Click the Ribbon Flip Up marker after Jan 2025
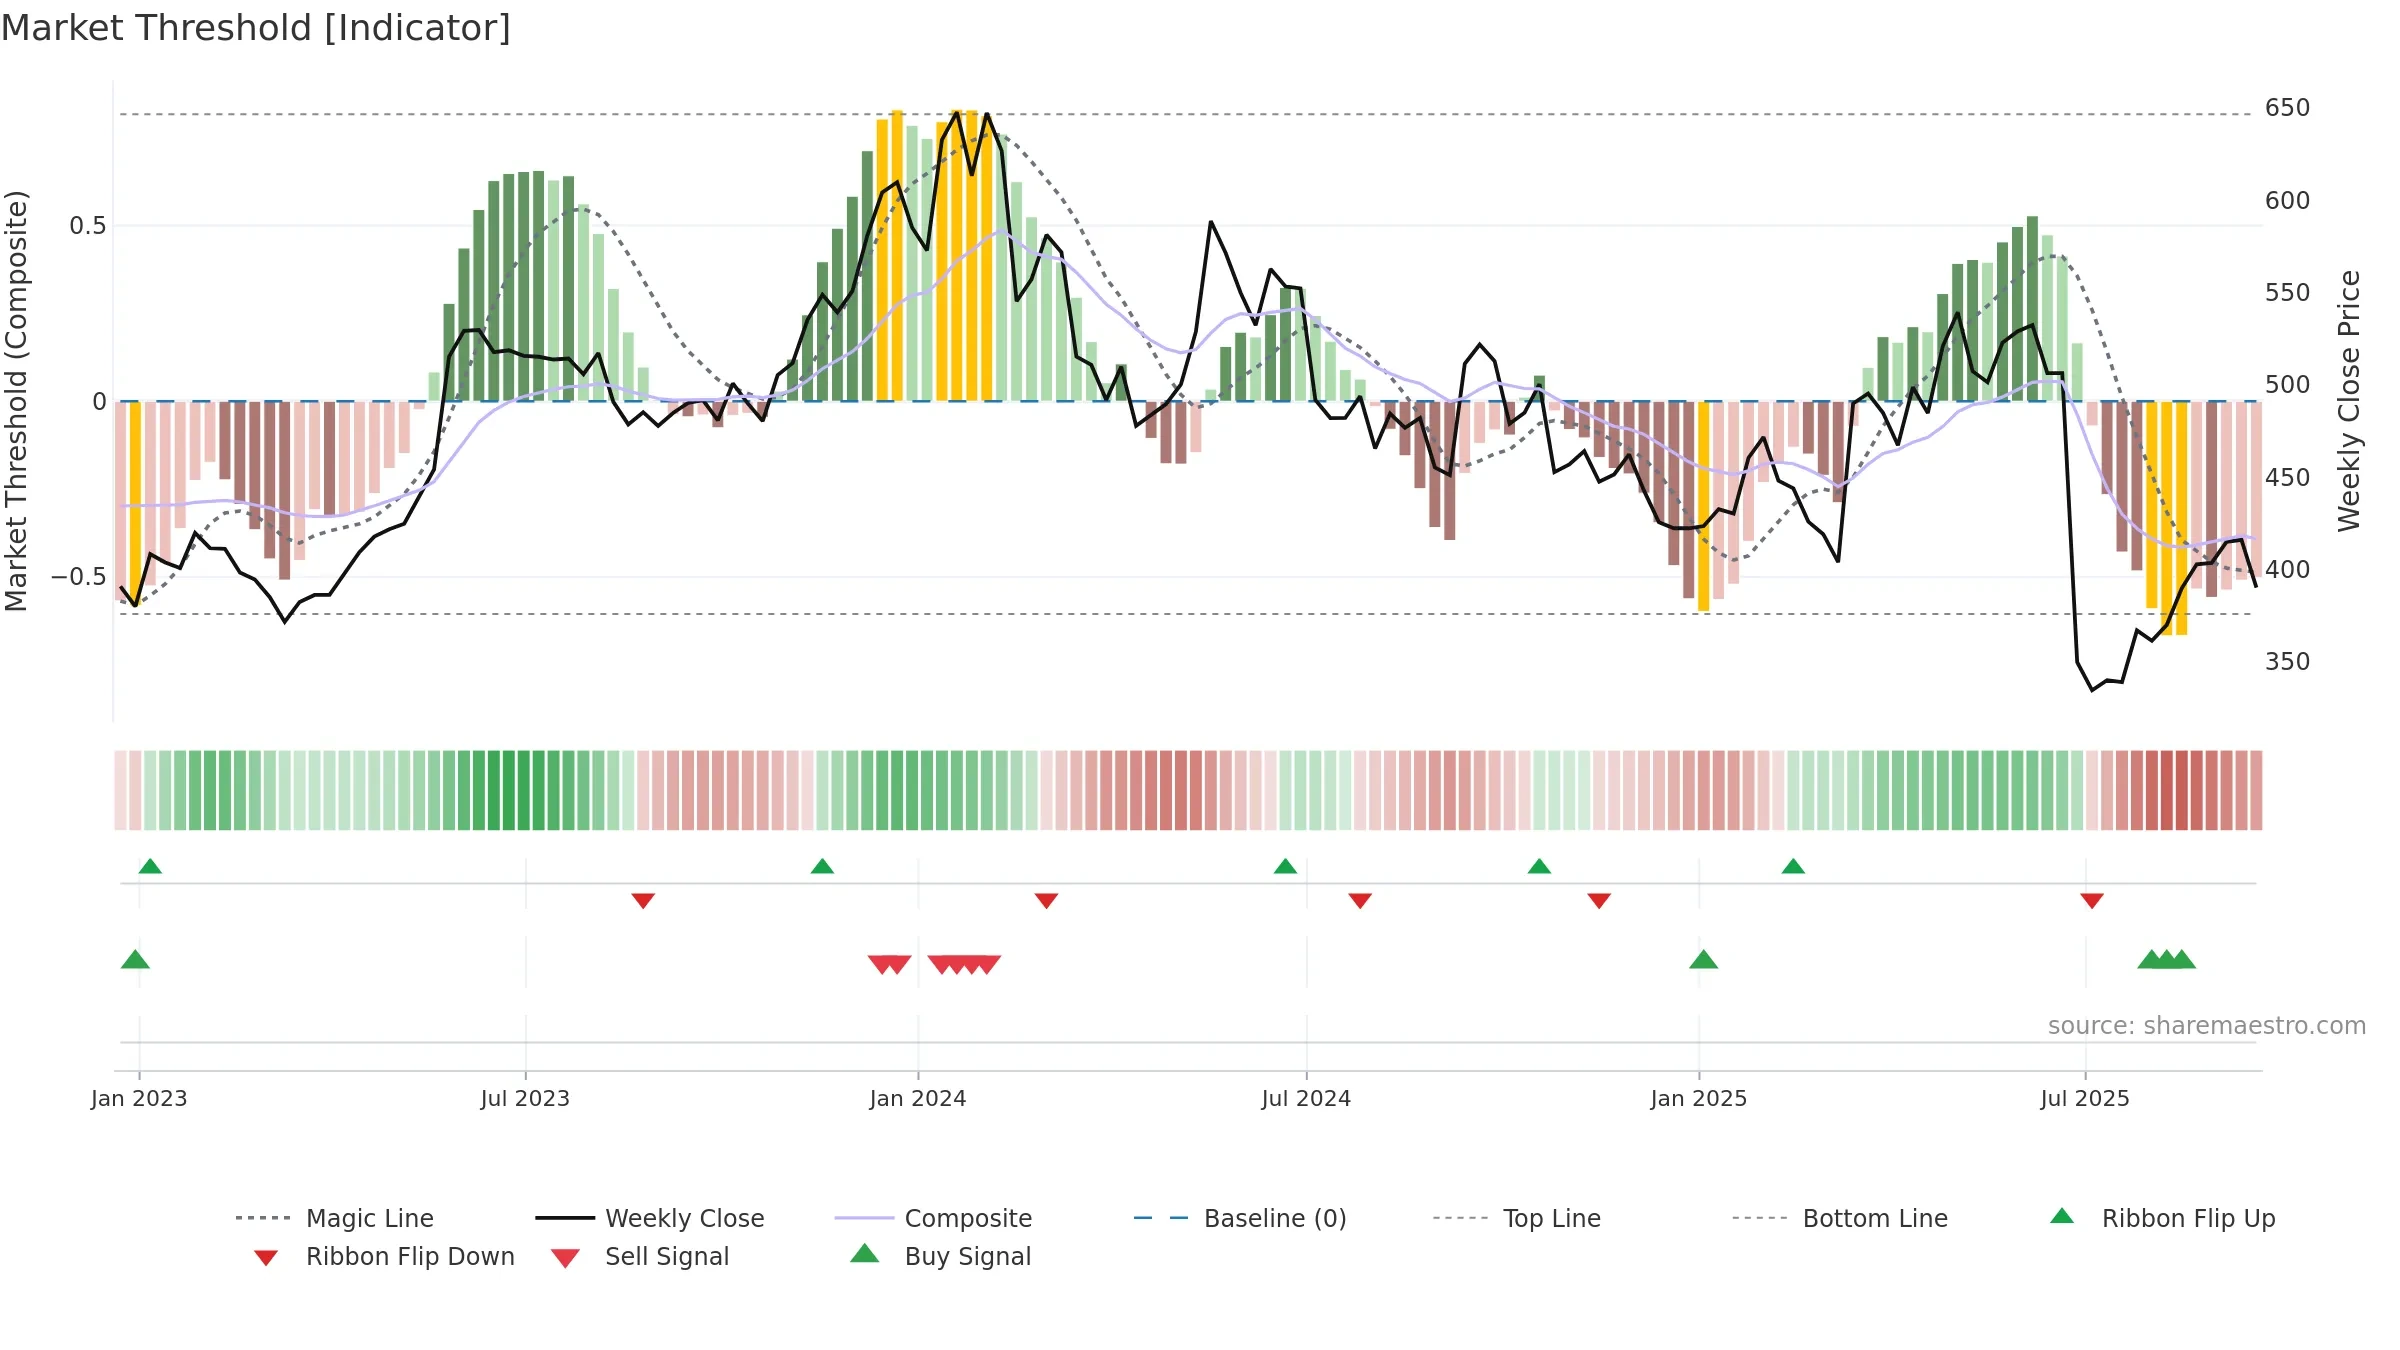The height and width of the screenshot is (1350, 2400). tap(1793, 866)
